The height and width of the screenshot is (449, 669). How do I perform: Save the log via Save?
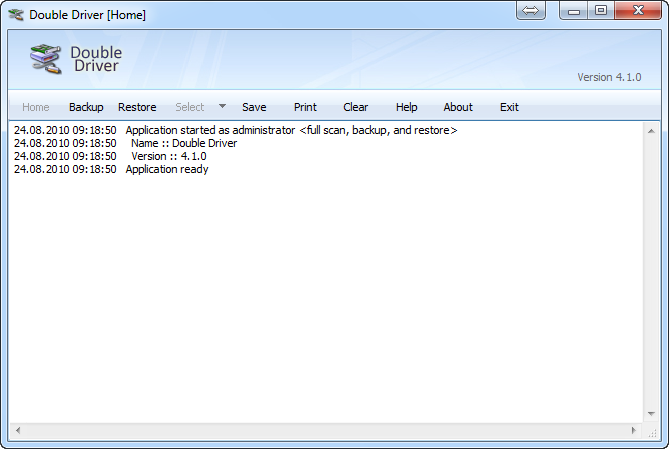(x=254, y=107)
